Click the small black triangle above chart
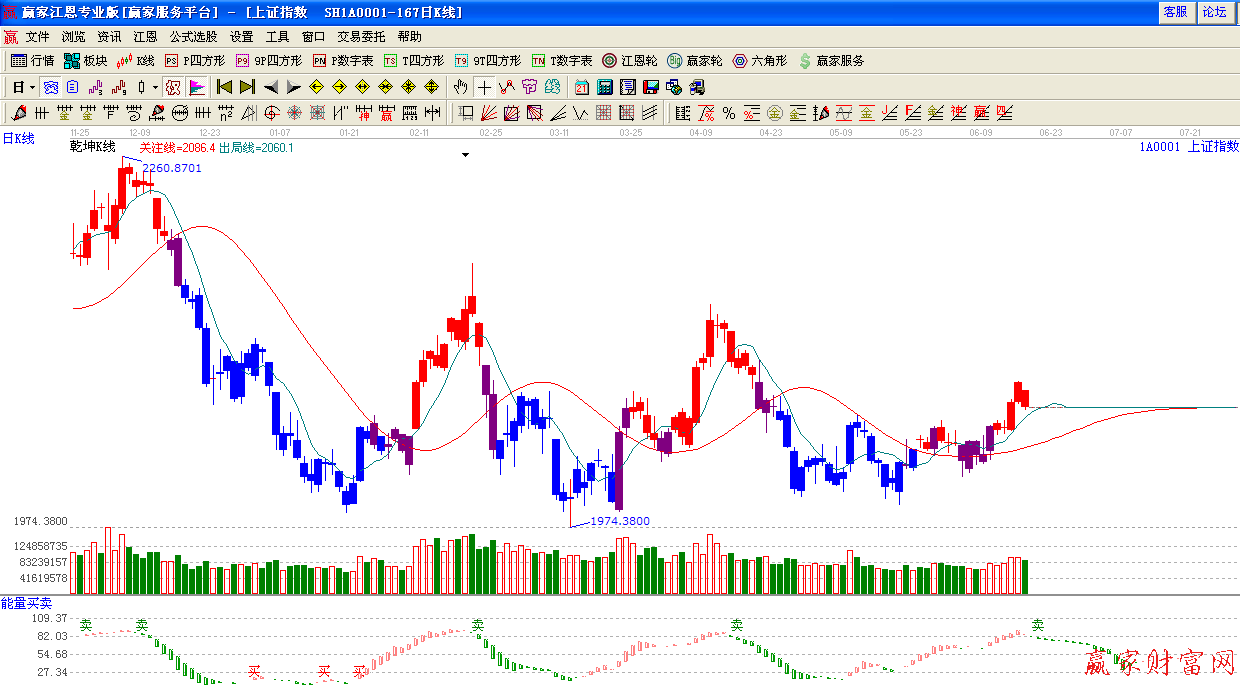The height and width of the screenshot is (687, 1240). (x=465, y=155)
